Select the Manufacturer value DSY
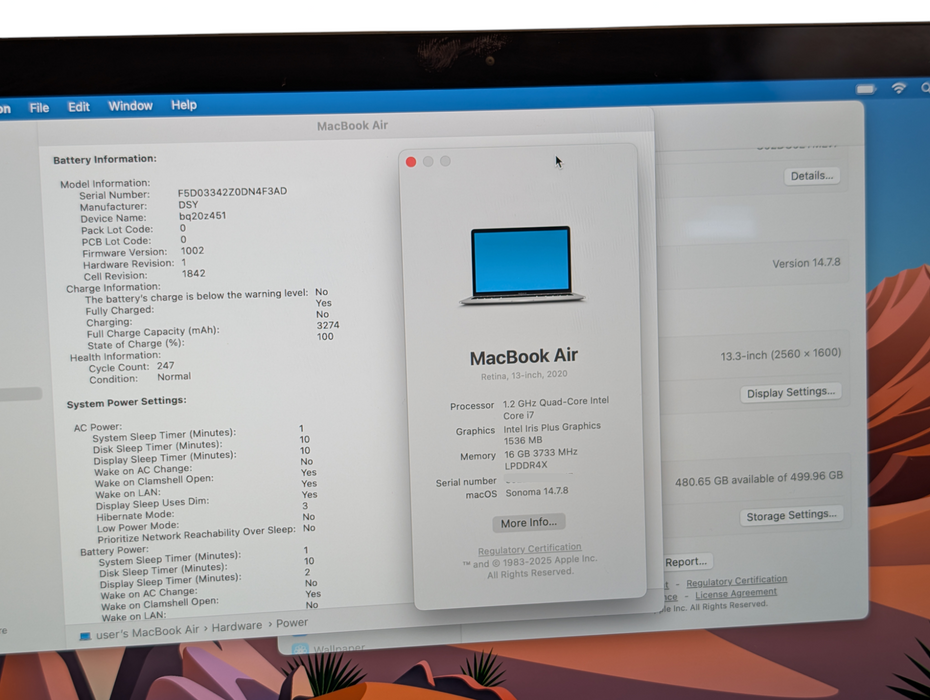Screen dimensions: 930x700 click(188, 204)
